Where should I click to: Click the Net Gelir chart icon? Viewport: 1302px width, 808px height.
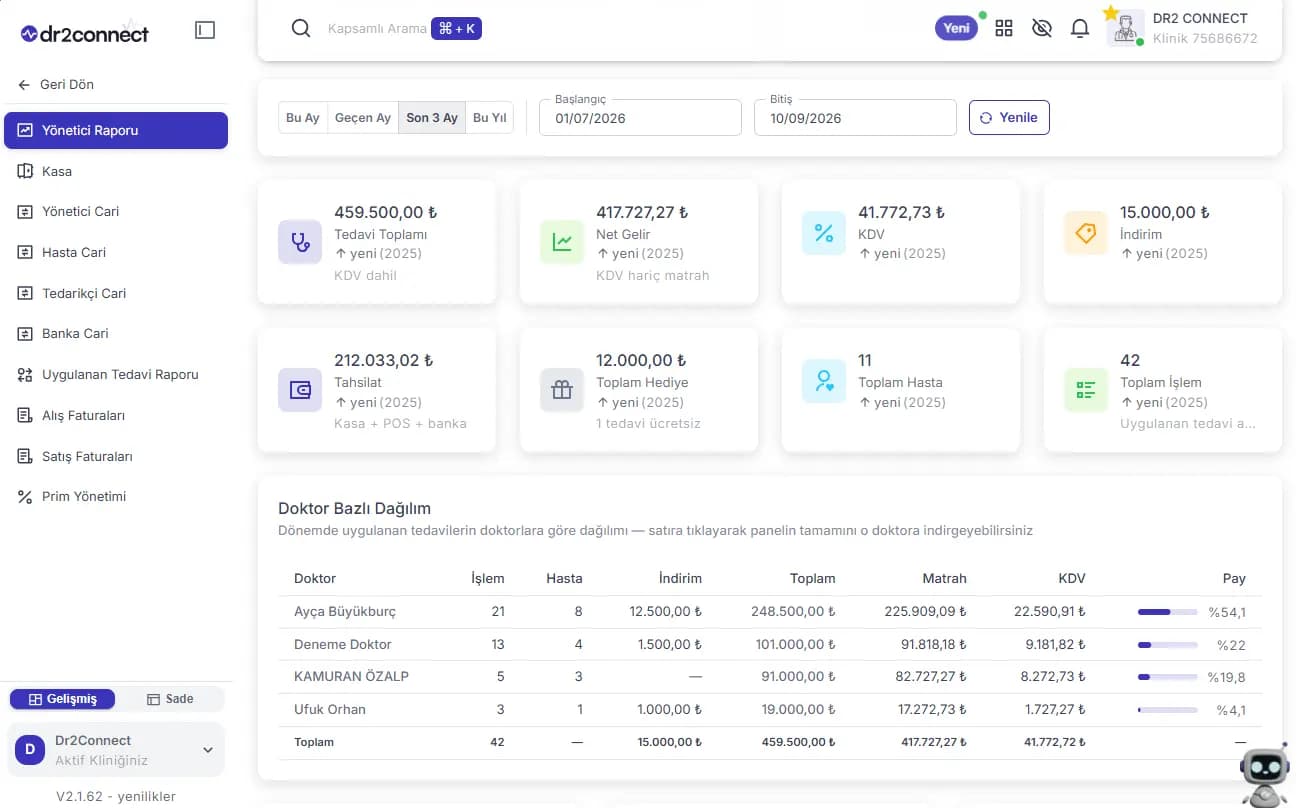tap(562, 242)
